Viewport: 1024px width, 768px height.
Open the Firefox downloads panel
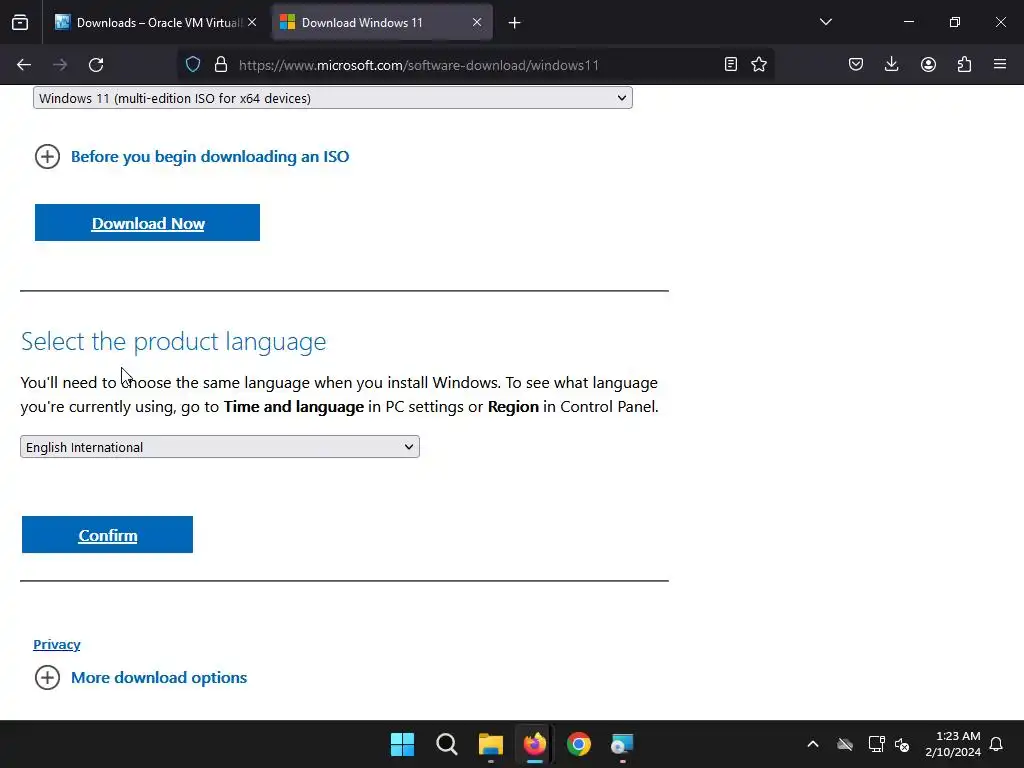(891, 65)
